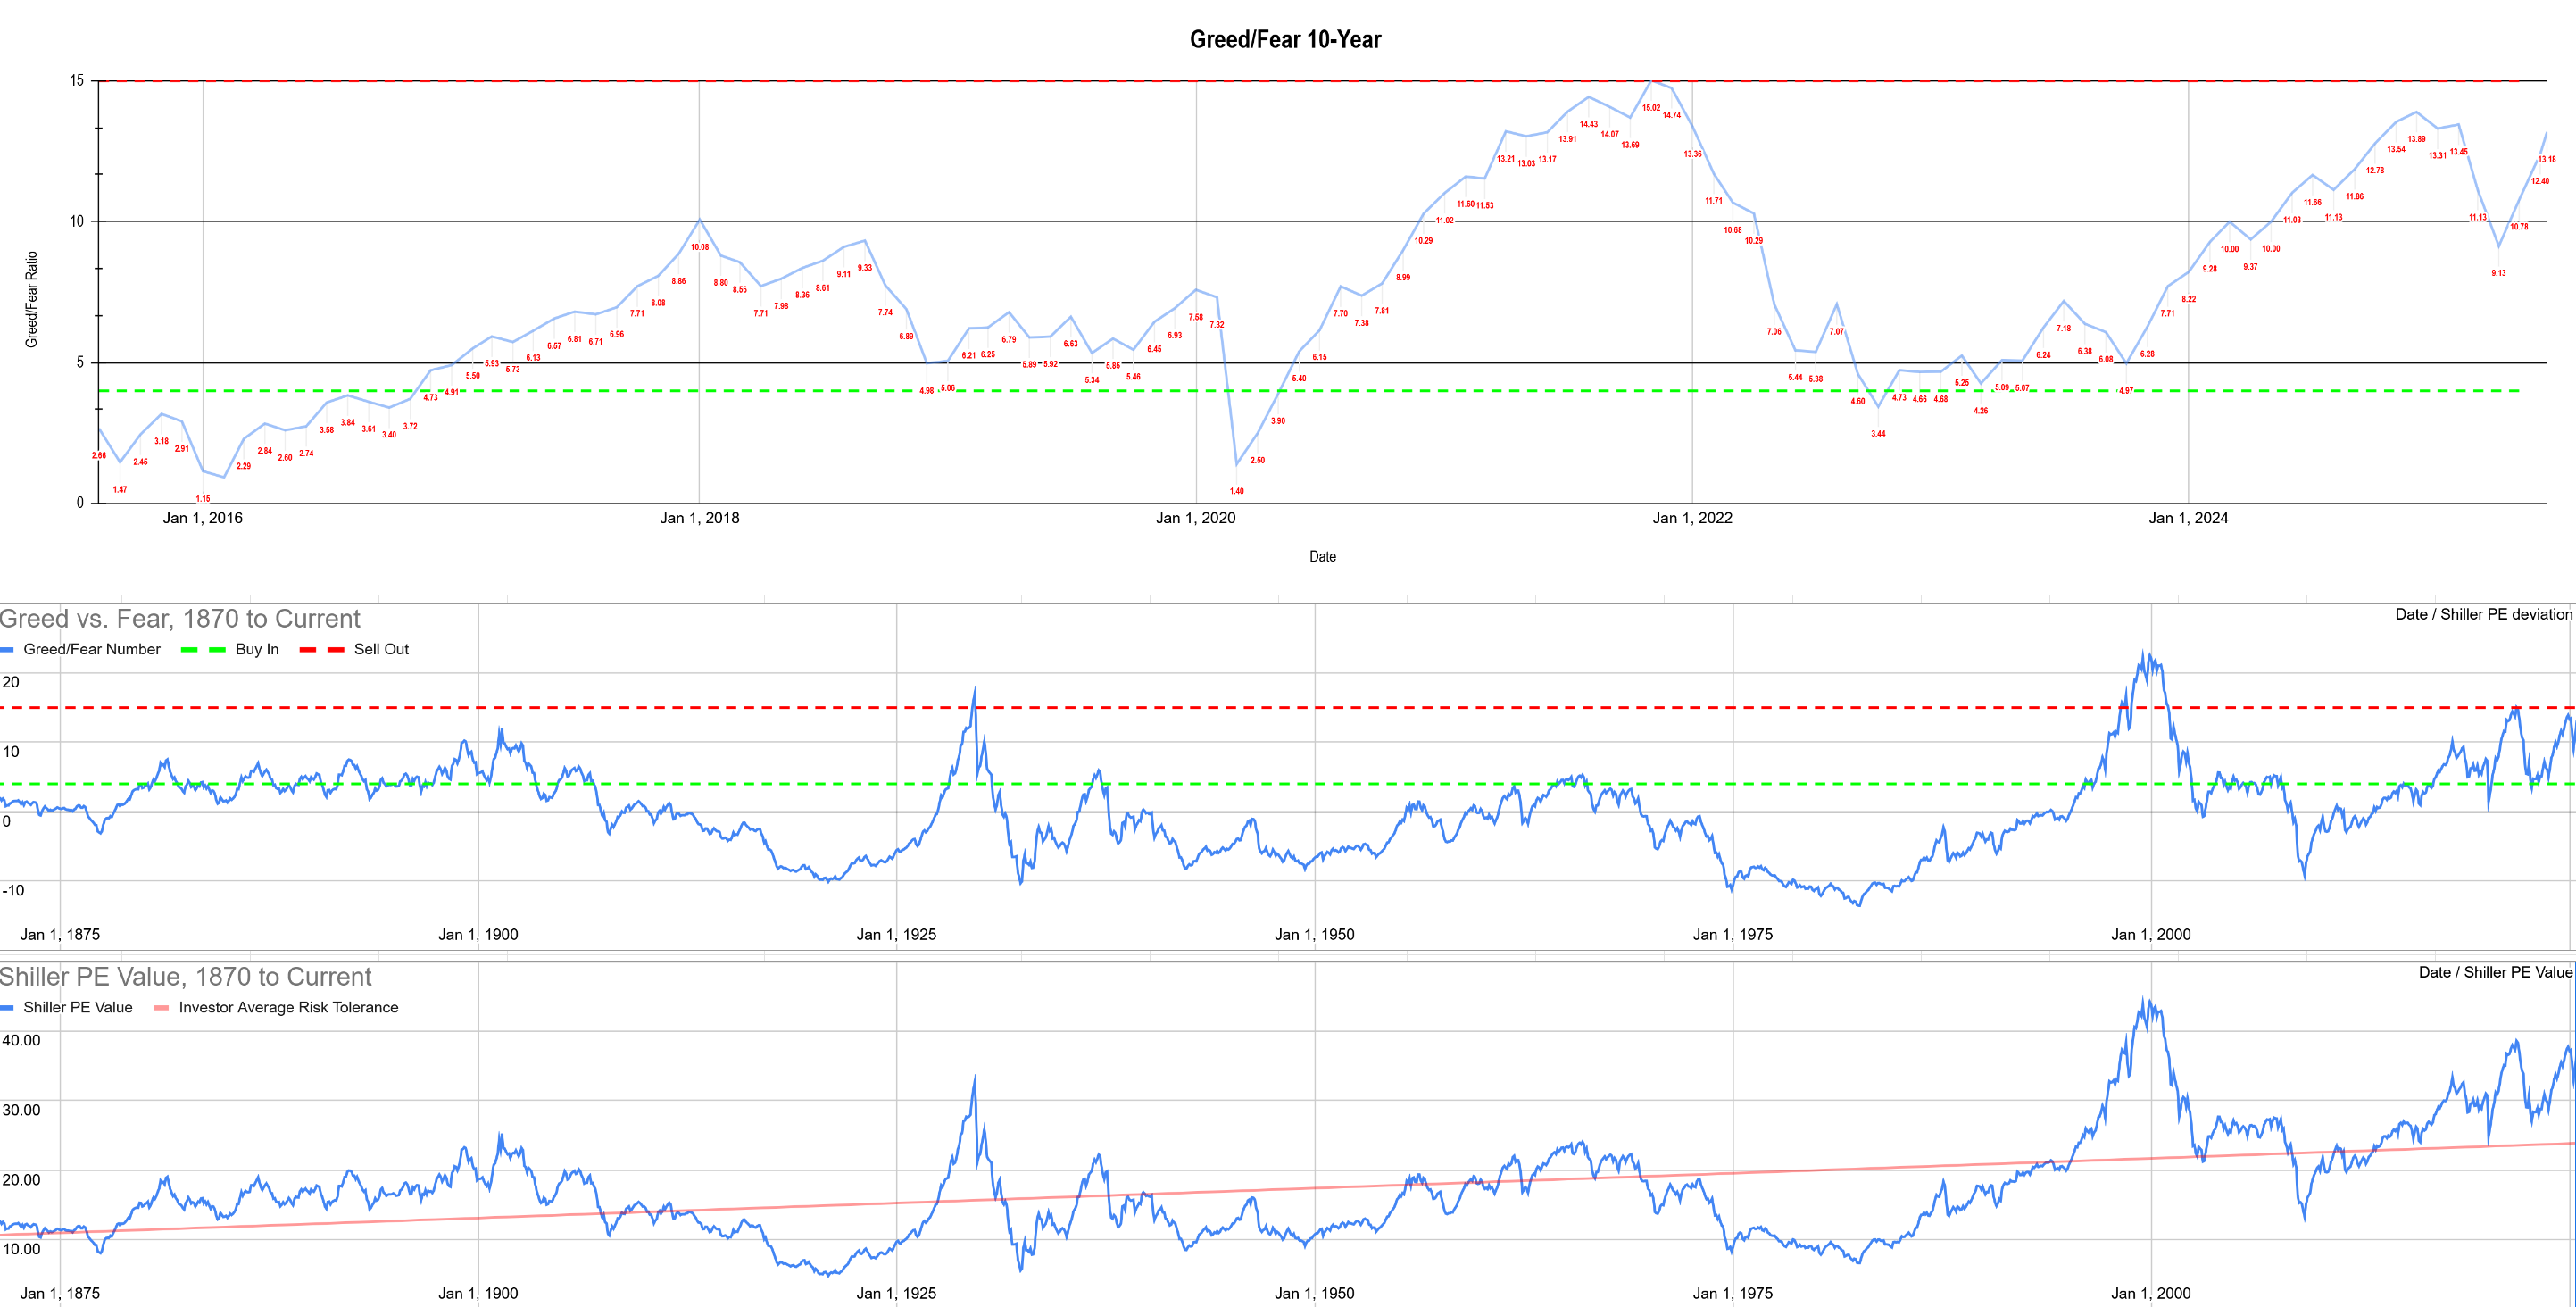
Task: Click "Shiller PE Value, 1870 to Current" title
Action: pos(186,977)
